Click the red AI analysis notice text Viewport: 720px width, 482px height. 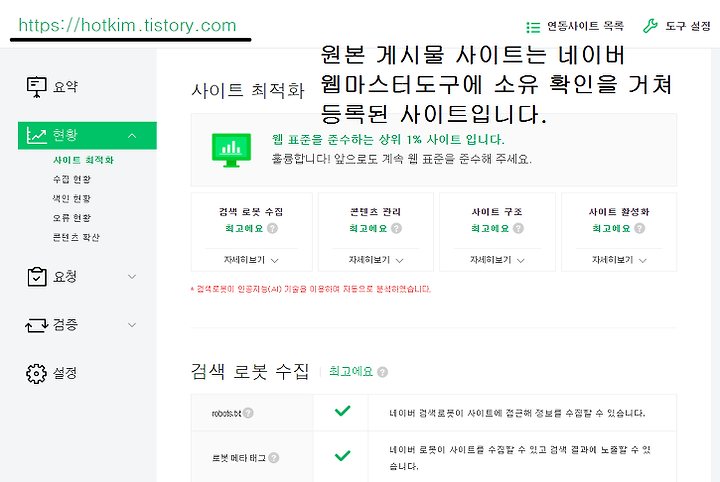(311, 289)
